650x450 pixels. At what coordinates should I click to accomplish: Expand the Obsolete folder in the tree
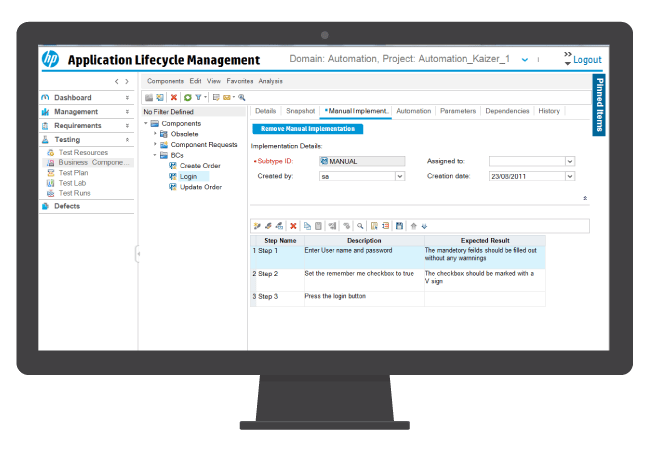coord(155,133)
